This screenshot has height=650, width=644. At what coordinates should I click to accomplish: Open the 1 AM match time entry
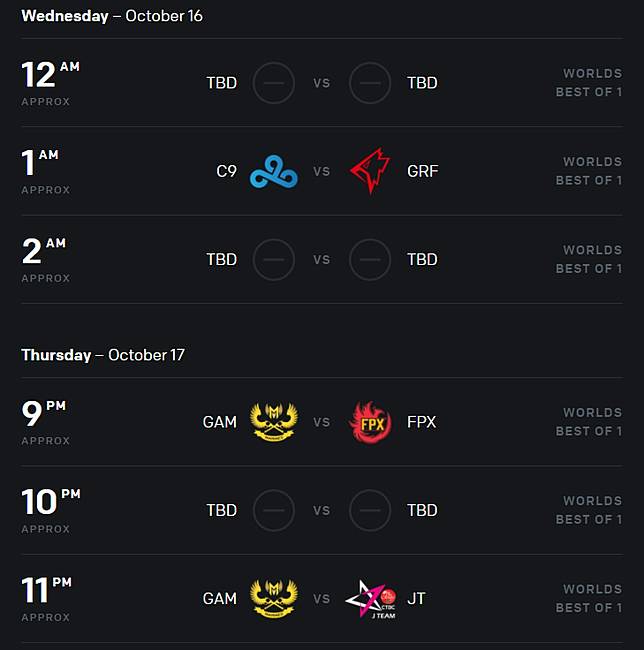tap(44, 171)
